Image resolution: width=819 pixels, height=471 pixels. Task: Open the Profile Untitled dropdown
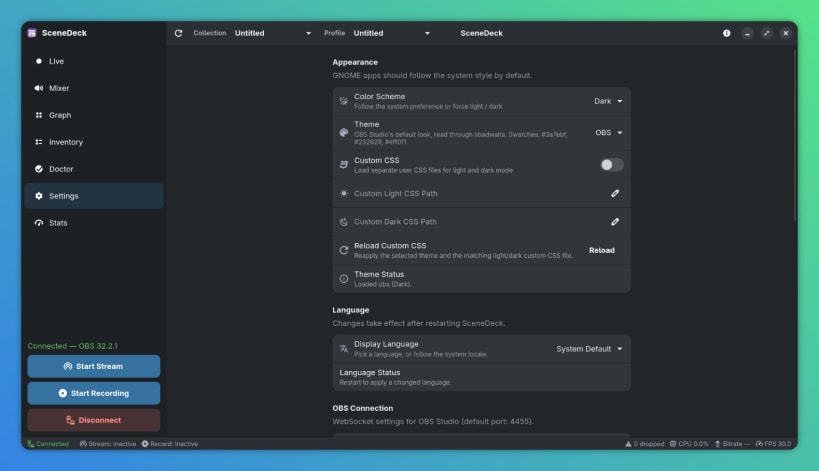(x=392, y=33)
